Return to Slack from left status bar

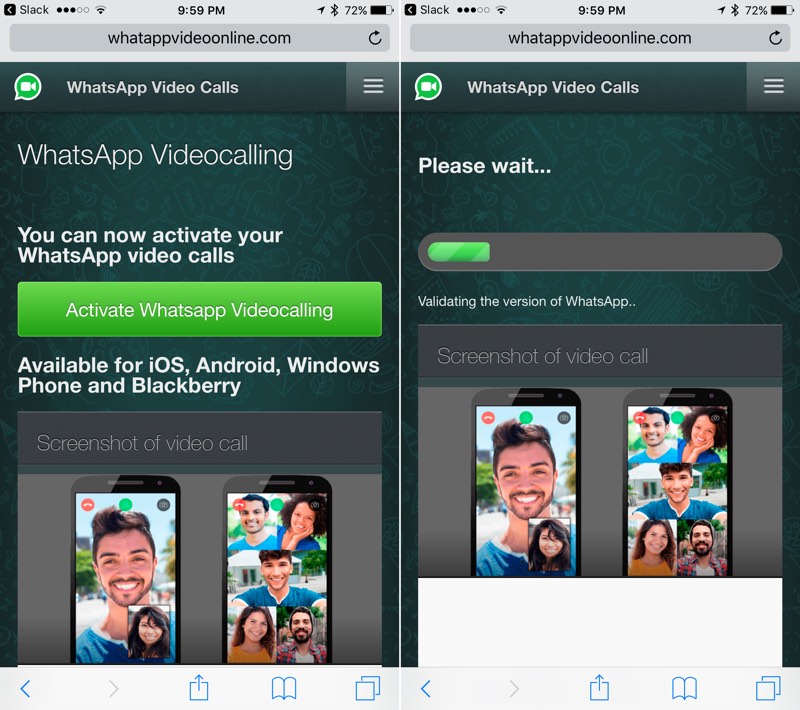pos(27,10)
